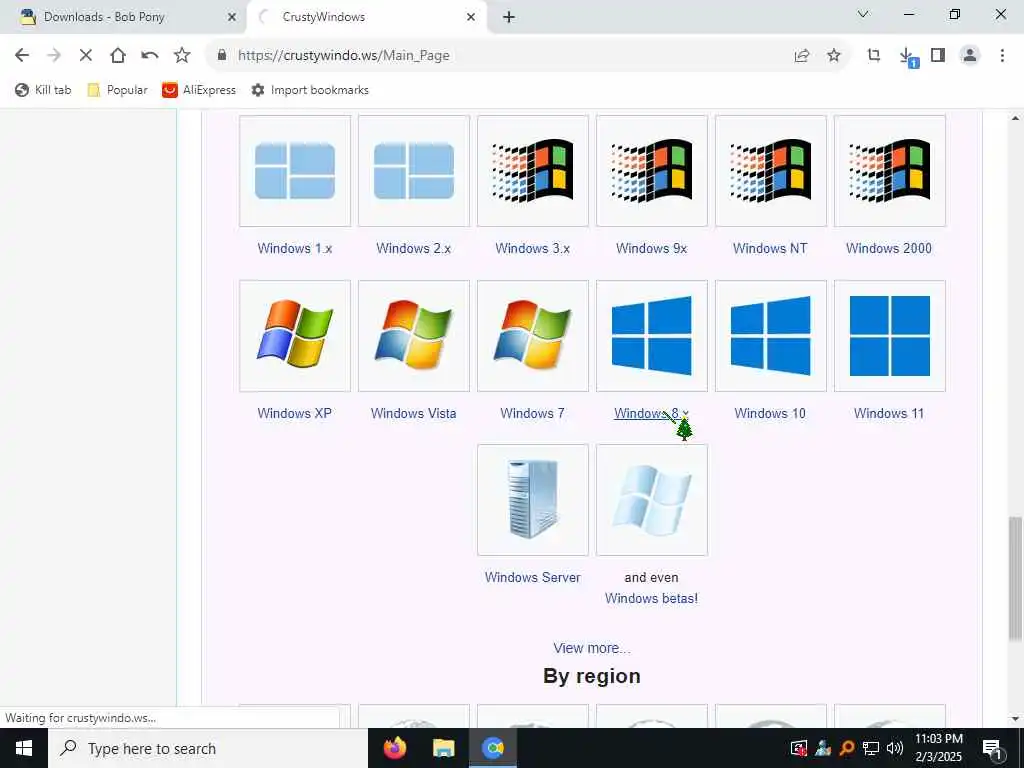Click the taskbar volume speaker icon
The height and width of the screenshot is (768, 1024).
895,748
